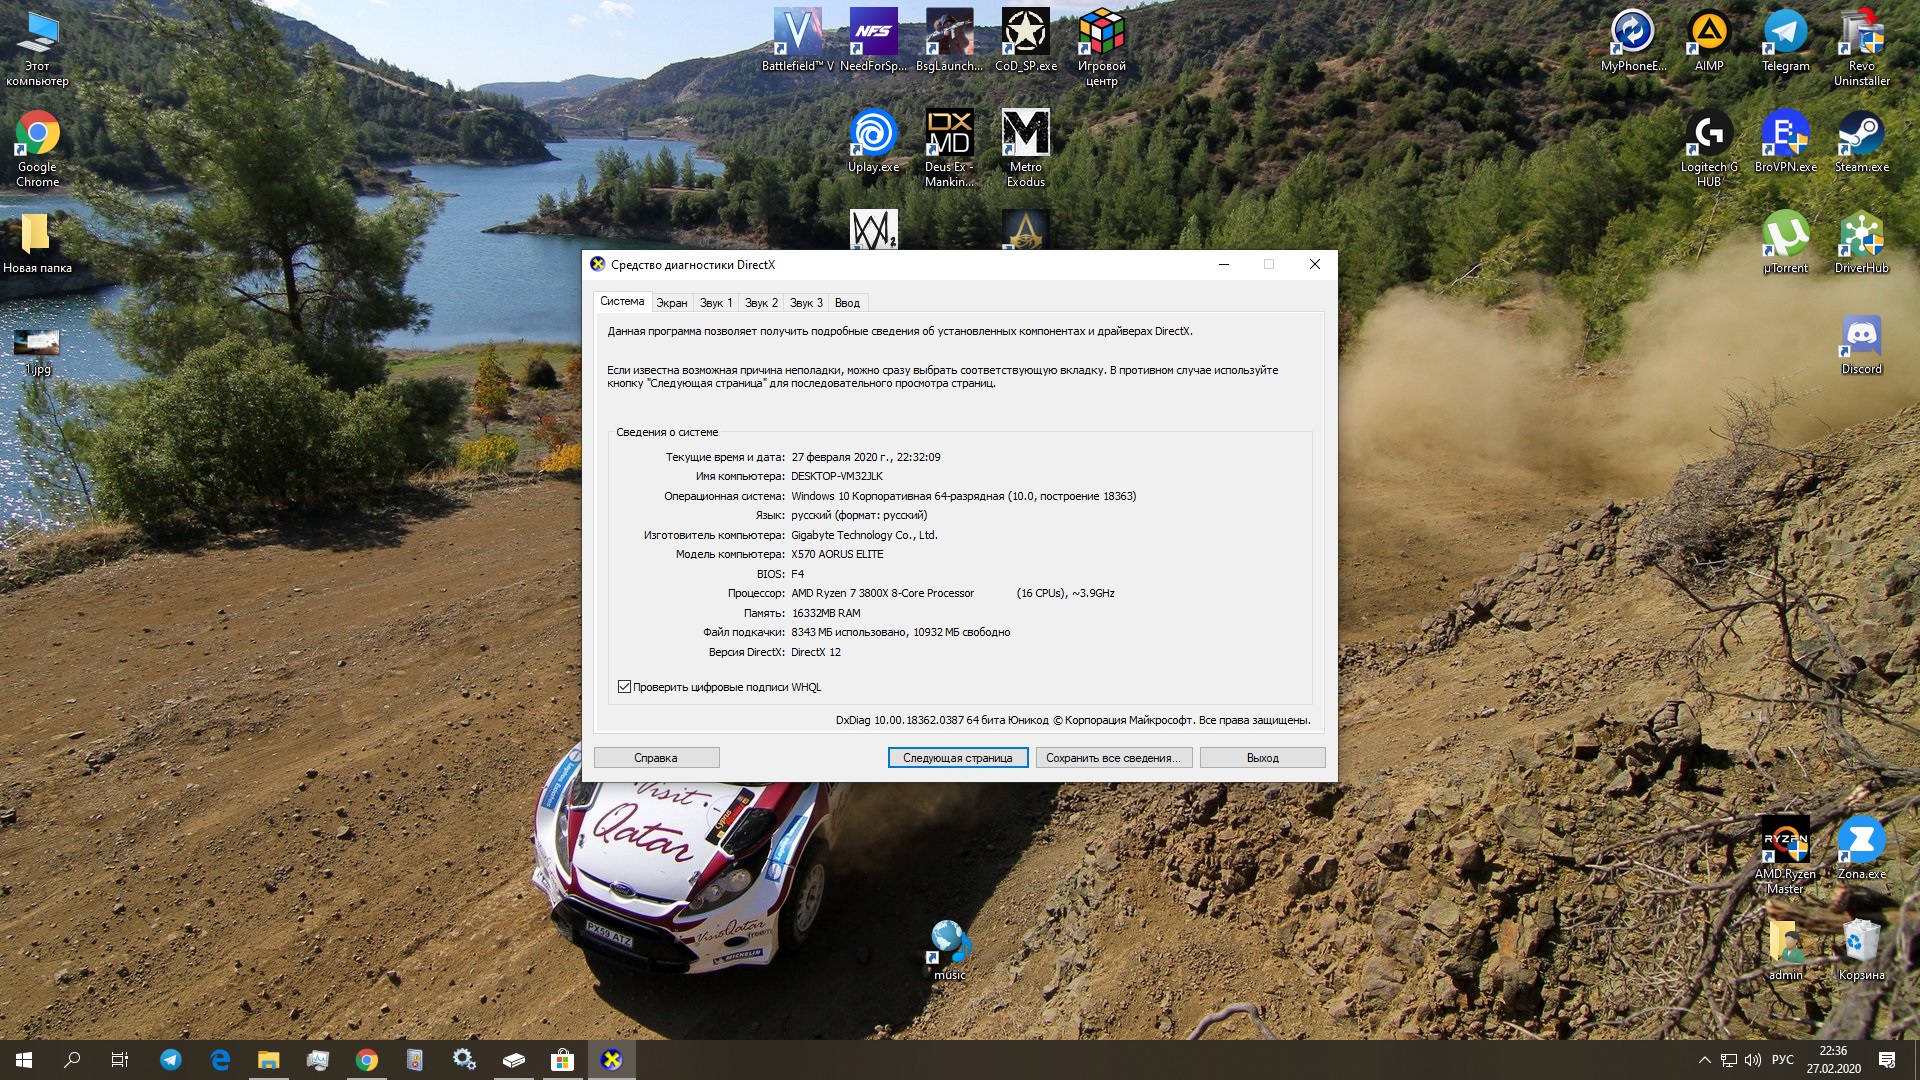Viewport: 1920px width, 1080px height.
Task: Click the Следующая страница button
Action: 957,758
